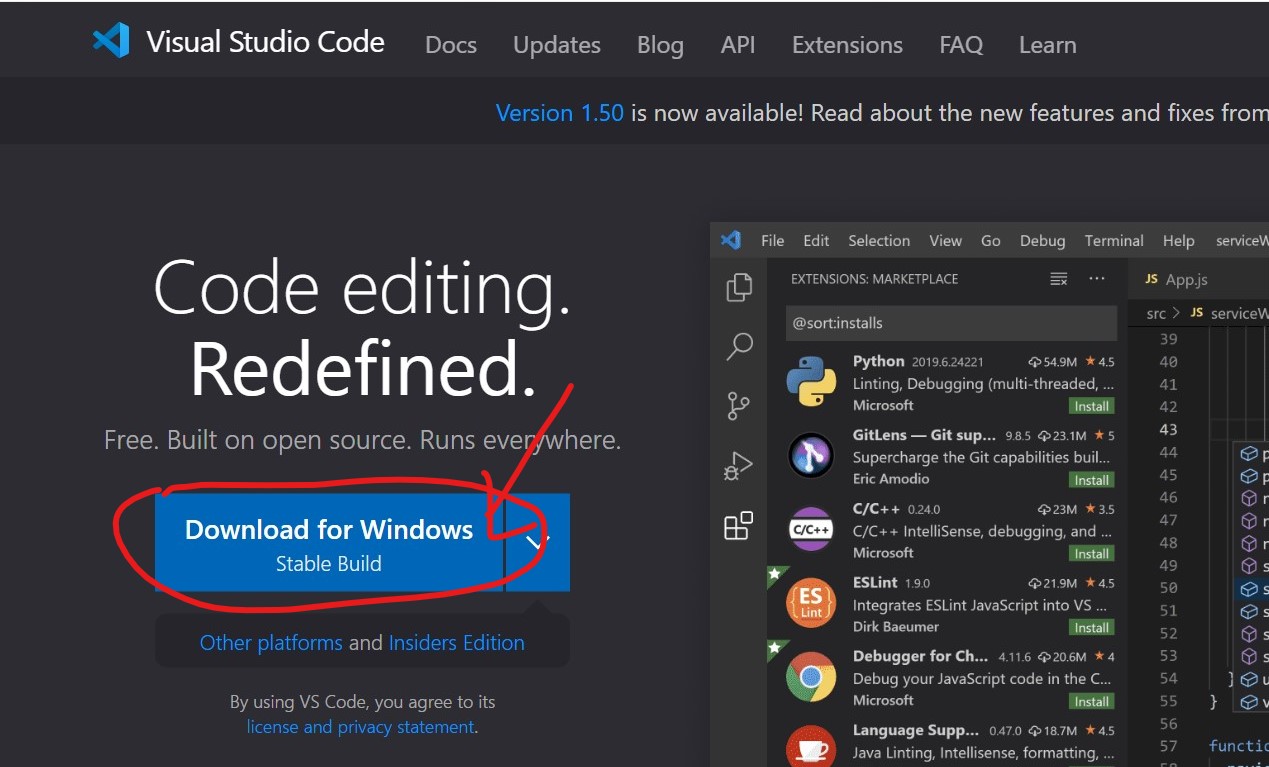Click the src breadcrumb segment
The height and width of the screenshot is (767, 1269).
pos(1156,314)
